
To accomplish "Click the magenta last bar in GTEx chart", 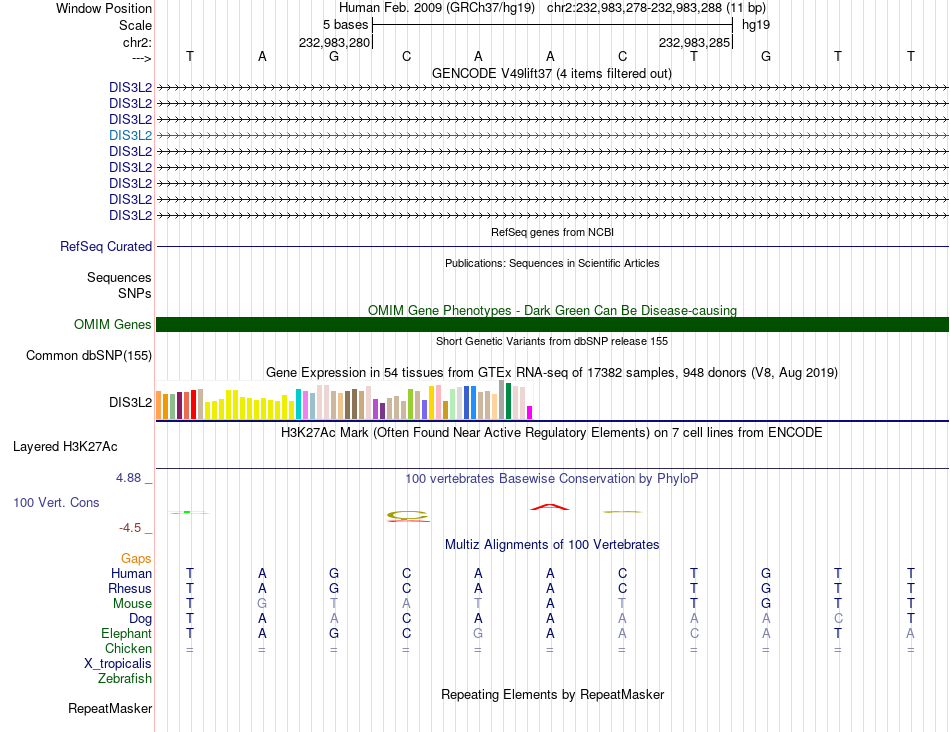I will tap(530, 413).
